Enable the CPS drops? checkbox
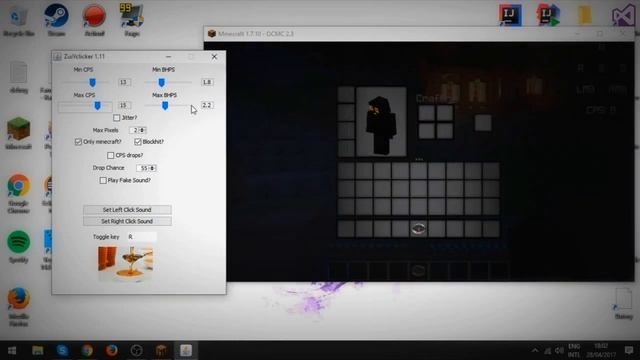The image size is (640, 360). point(111,155)
